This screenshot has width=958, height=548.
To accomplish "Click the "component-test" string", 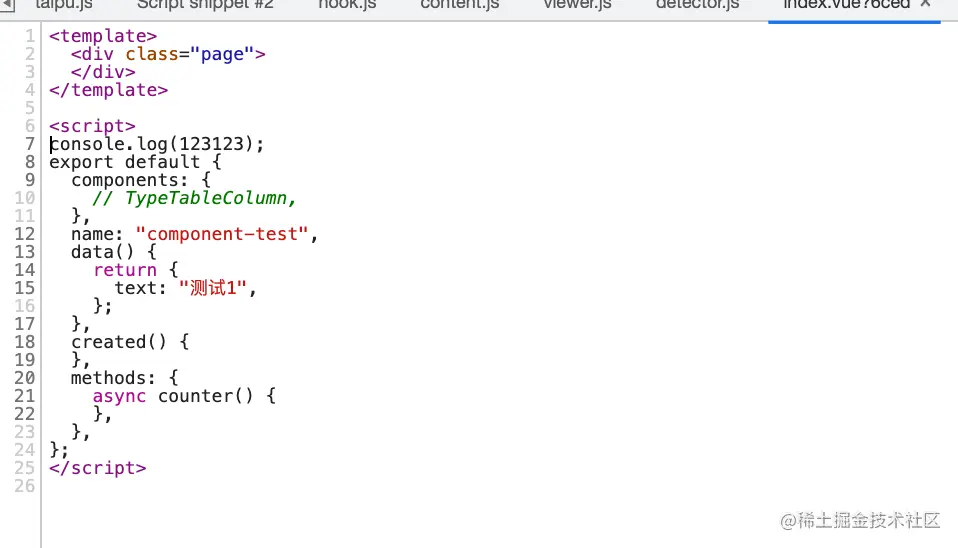I will click(222, 234).
